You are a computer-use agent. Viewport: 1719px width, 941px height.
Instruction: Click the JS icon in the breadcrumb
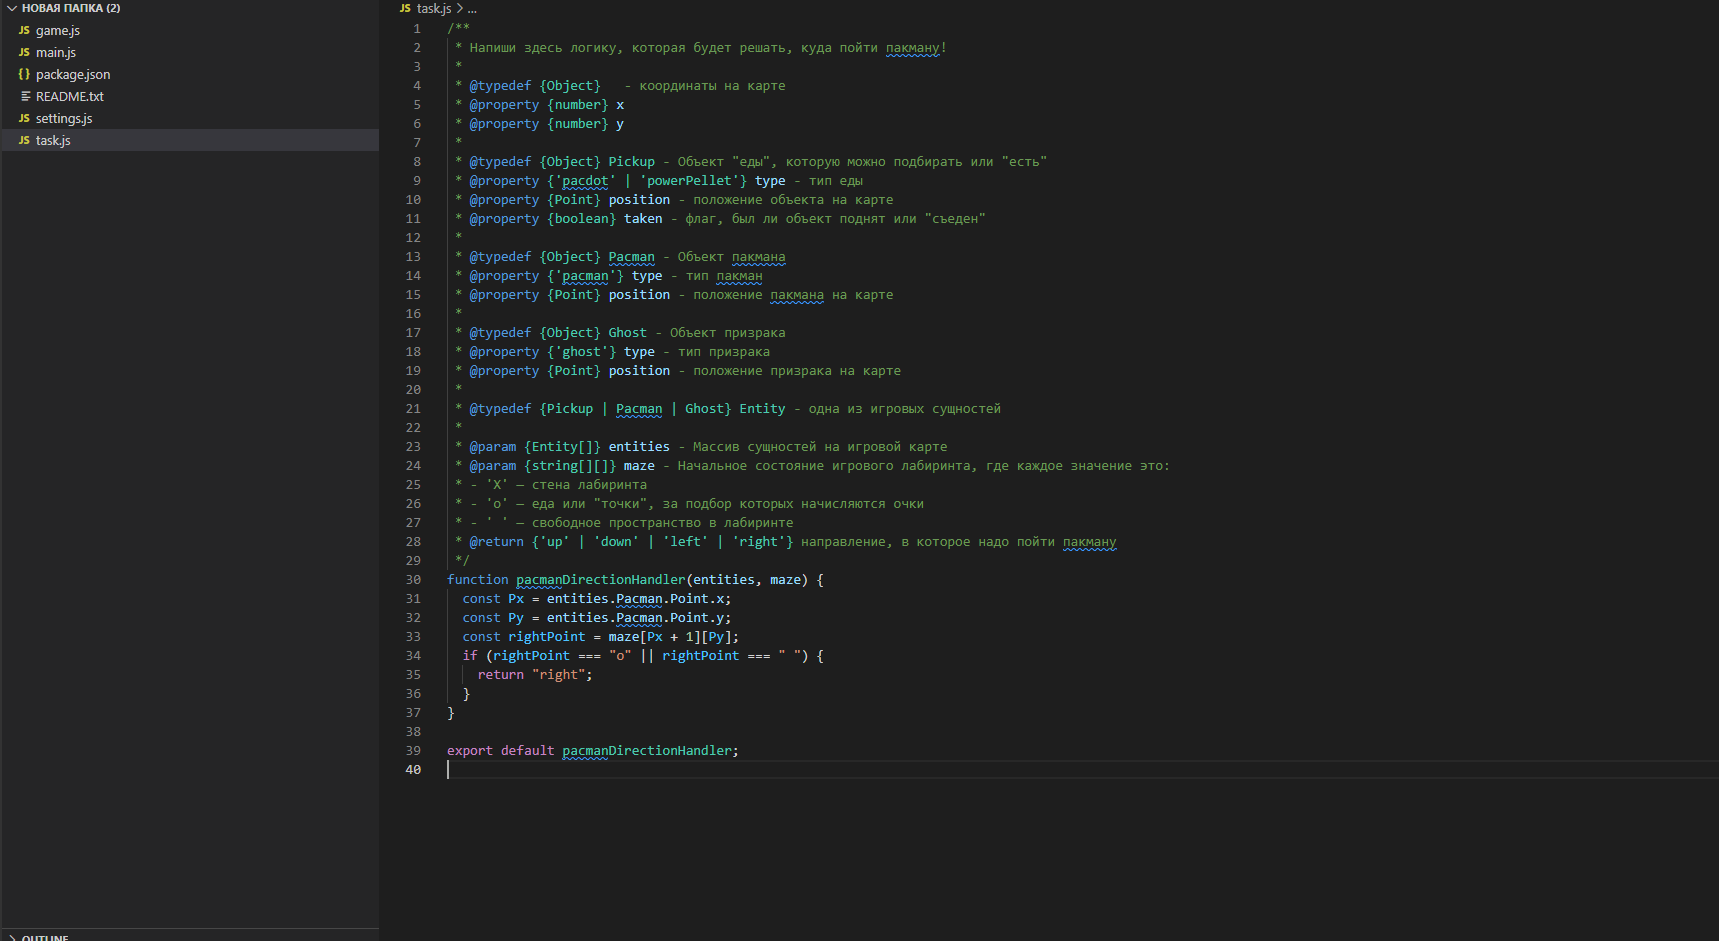[405, 8]
